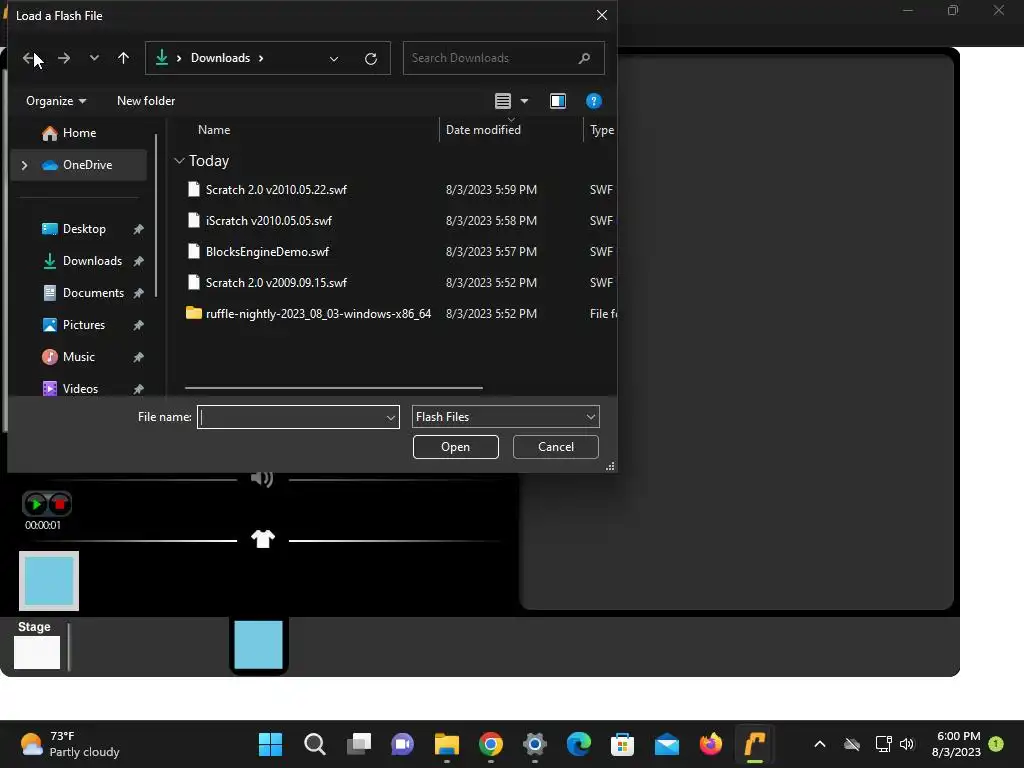Open Videos quick access folder
1024x768 pixels.
(80, 389)
